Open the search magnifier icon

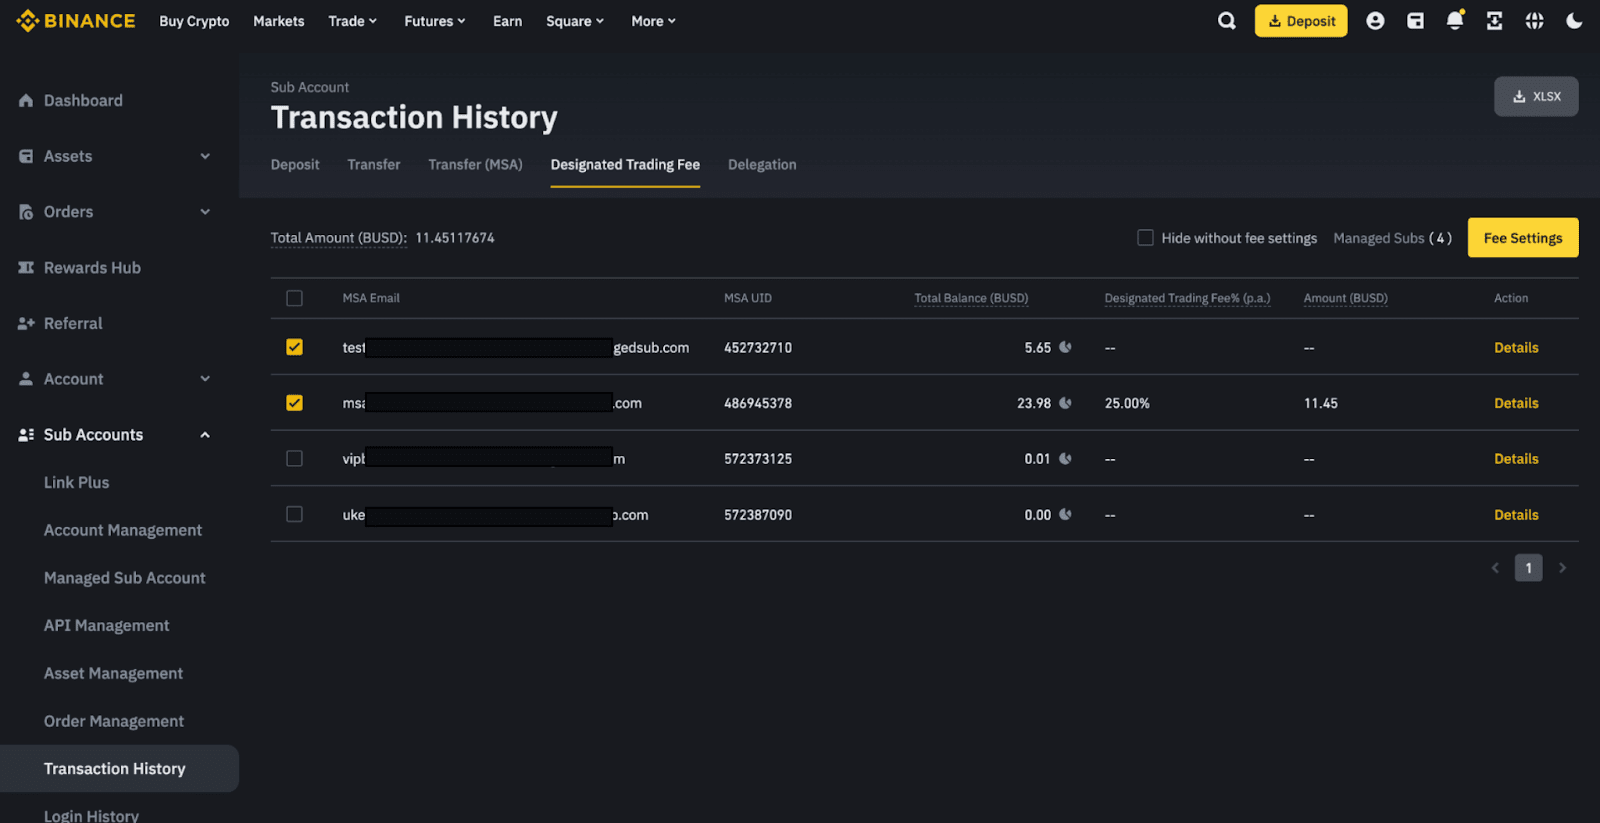(x=1226, y=21)
